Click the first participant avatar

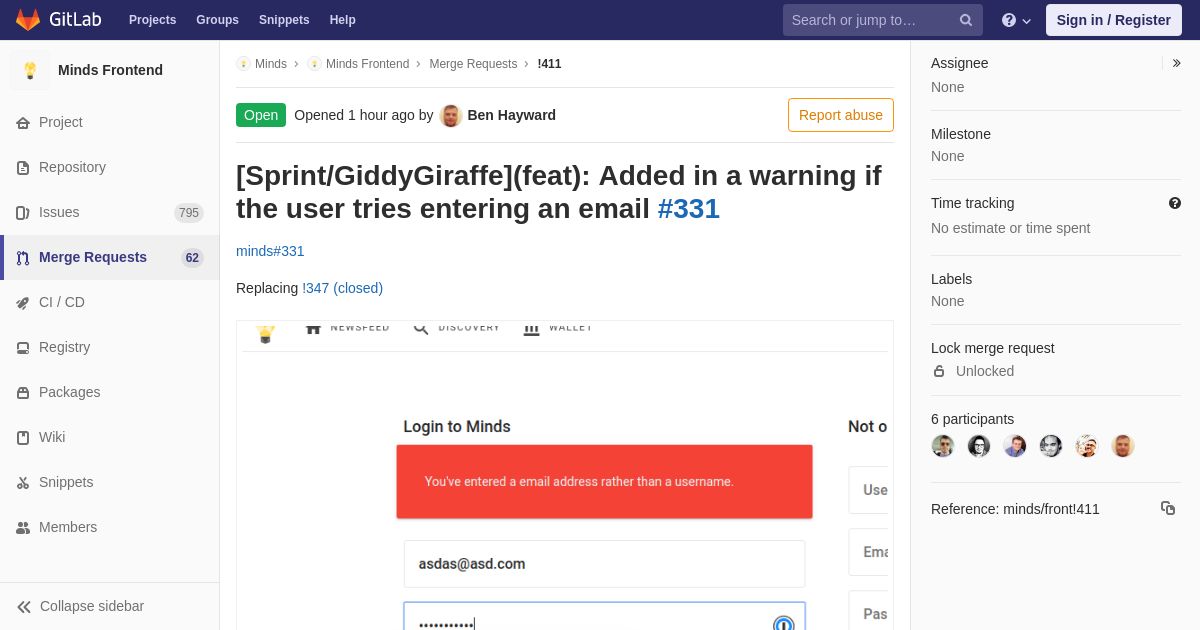[943, 446]
